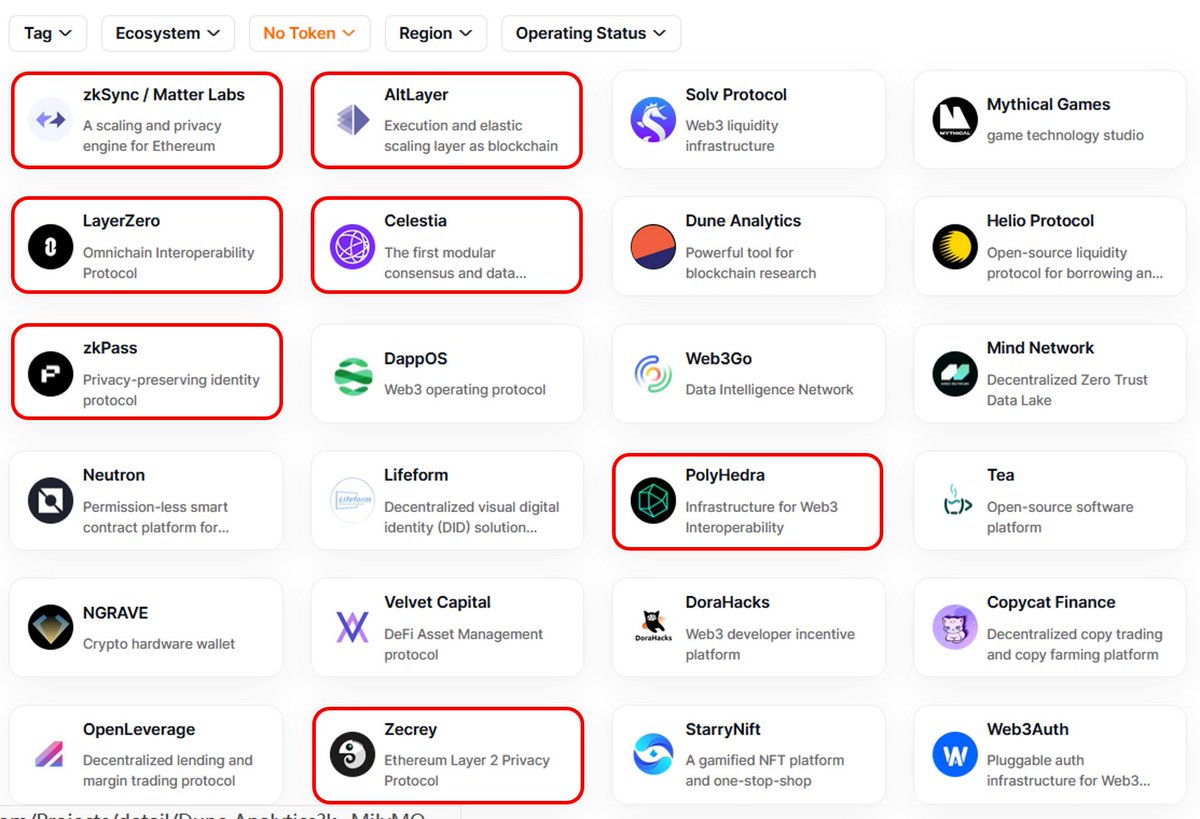Click 'Decentralized visual digital identity' description
Viewport: 1200px width, 819px height.
click(x=472, y=517)
